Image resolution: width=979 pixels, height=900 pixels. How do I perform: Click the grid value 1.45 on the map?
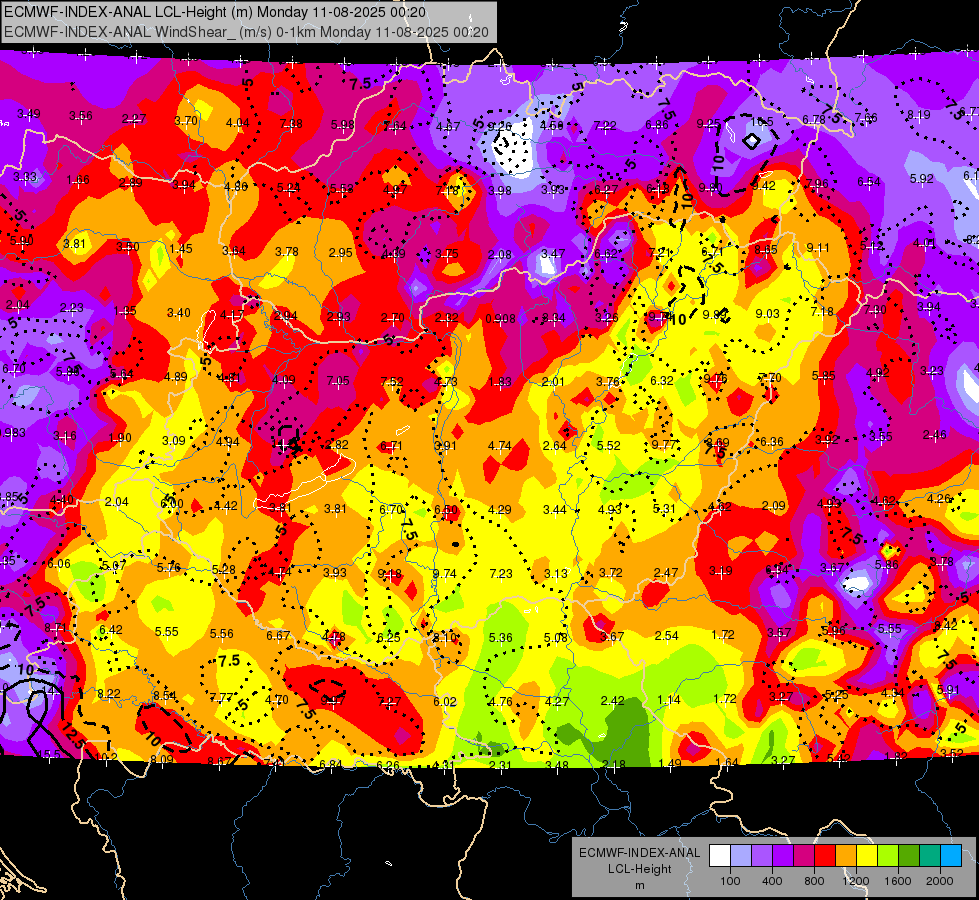pyautogui.click(x=181, y=249)
